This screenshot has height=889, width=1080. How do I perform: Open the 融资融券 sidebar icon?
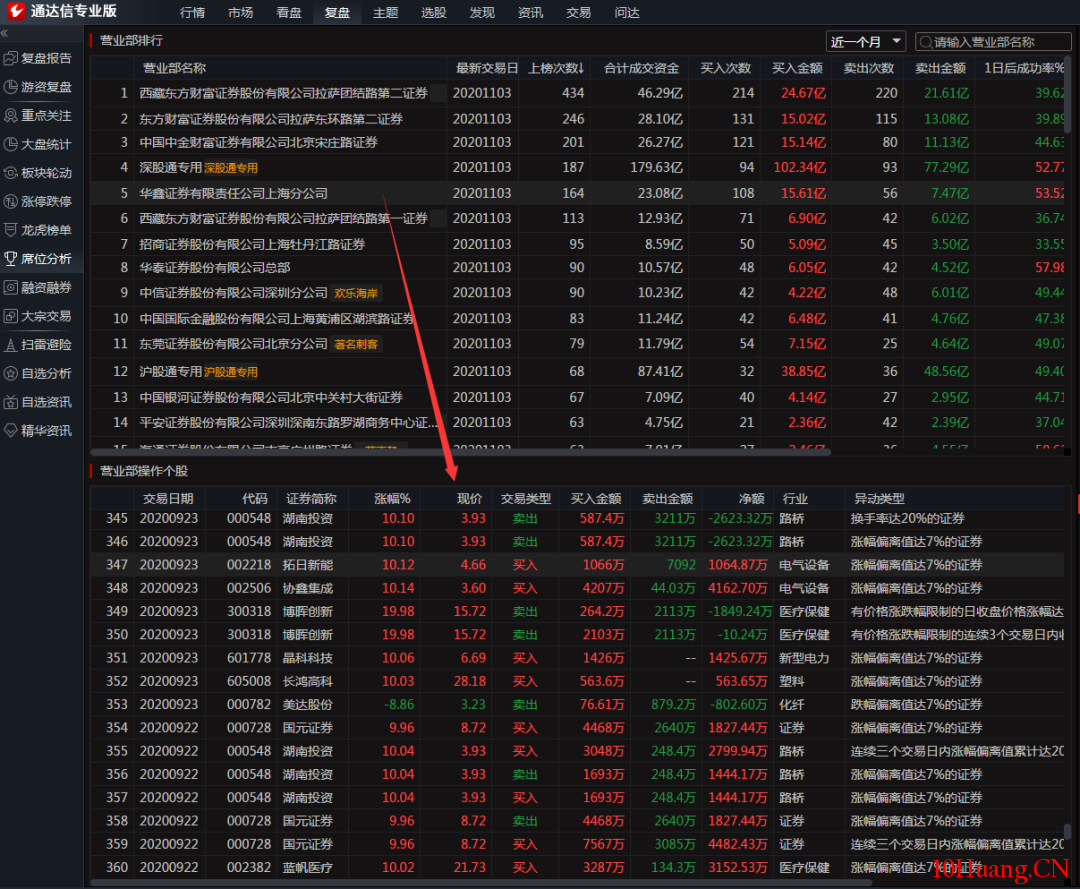[10, 287]
